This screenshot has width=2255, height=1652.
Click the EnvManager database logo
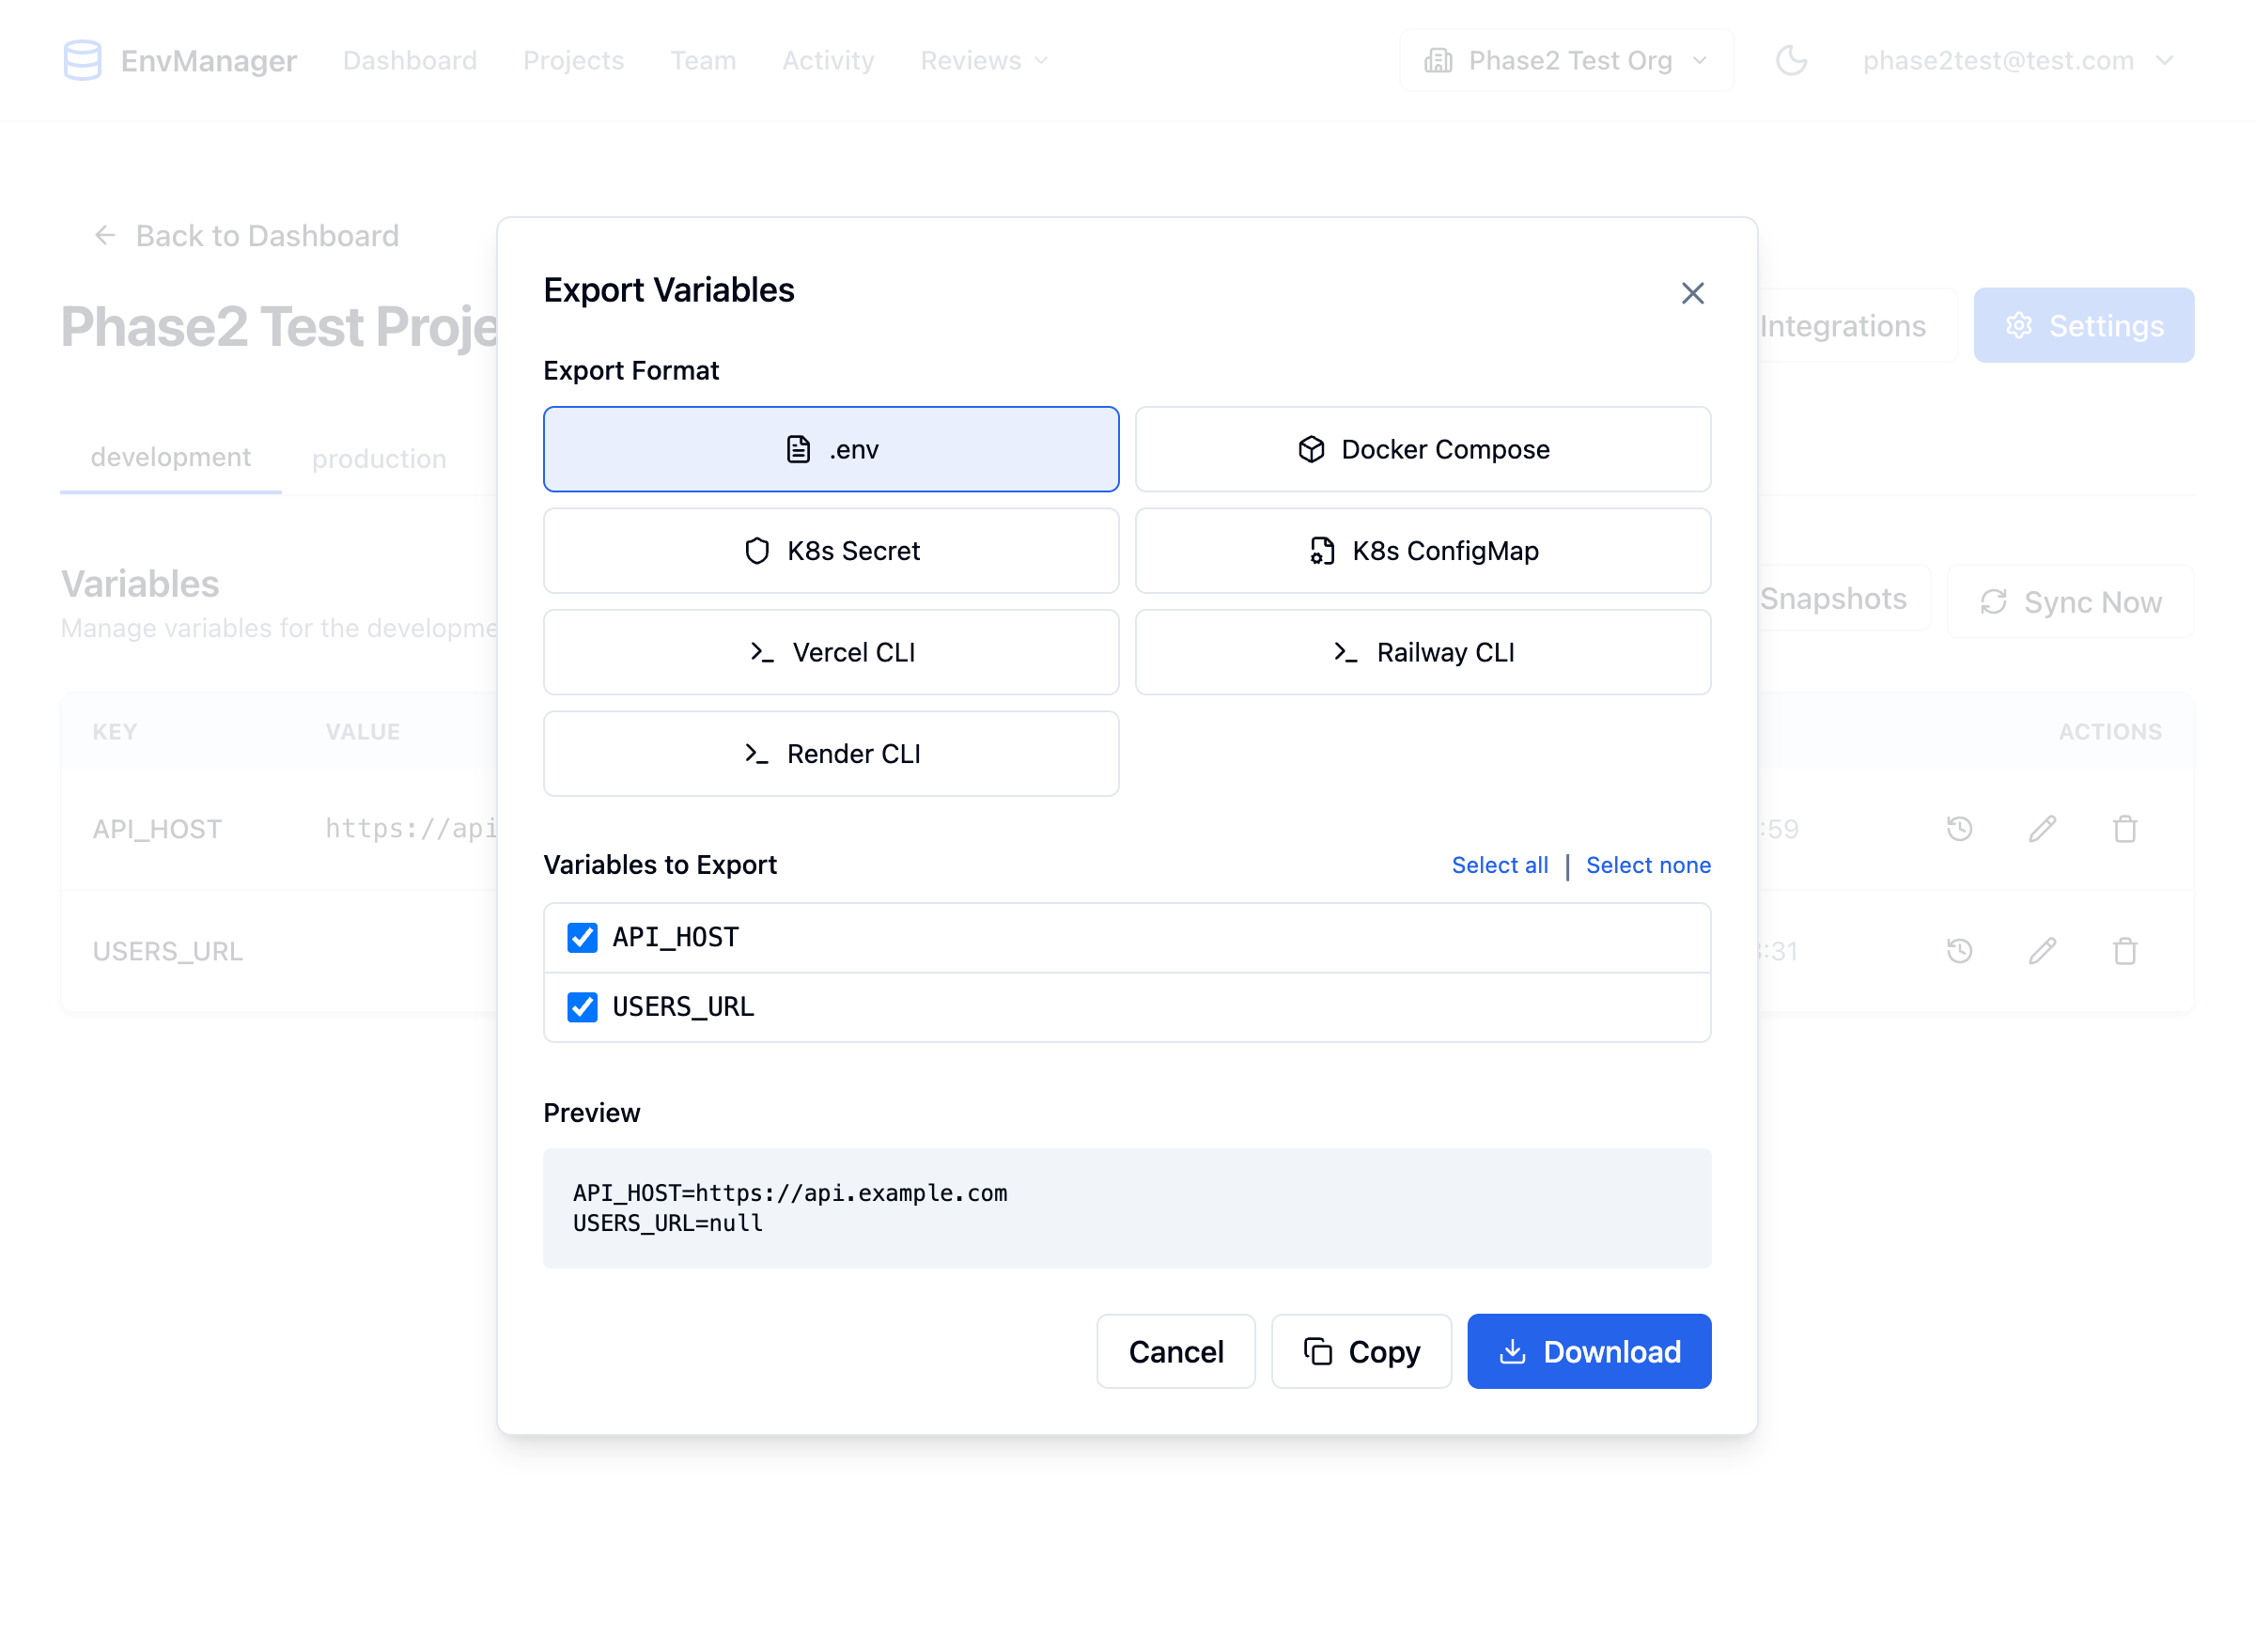84,60
